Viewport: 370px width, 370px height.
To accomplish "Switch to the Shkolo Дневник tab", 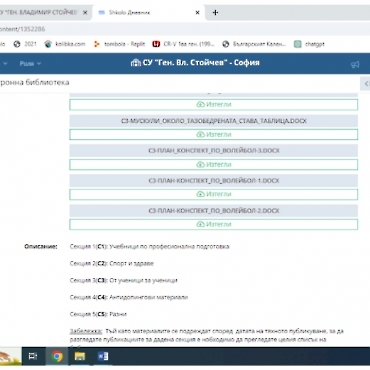I will pyautogui.click(x=148, y=13).
